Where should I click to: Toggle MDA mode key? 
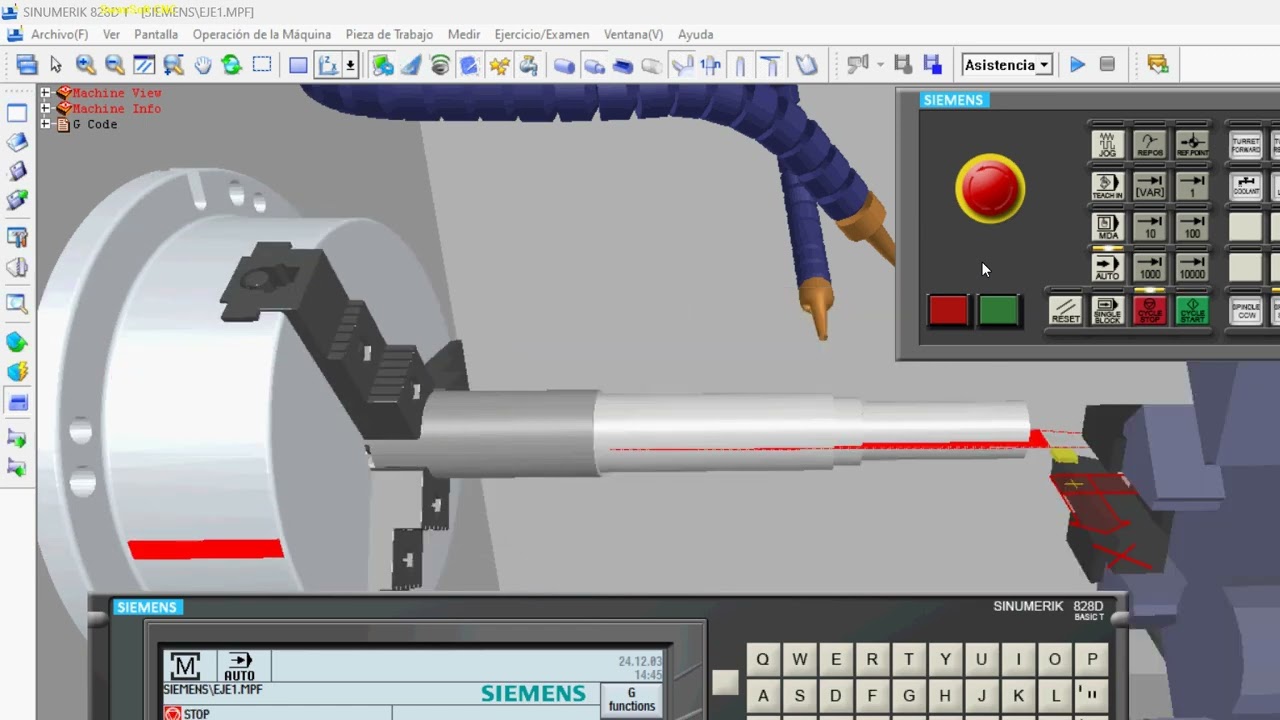1107,227
